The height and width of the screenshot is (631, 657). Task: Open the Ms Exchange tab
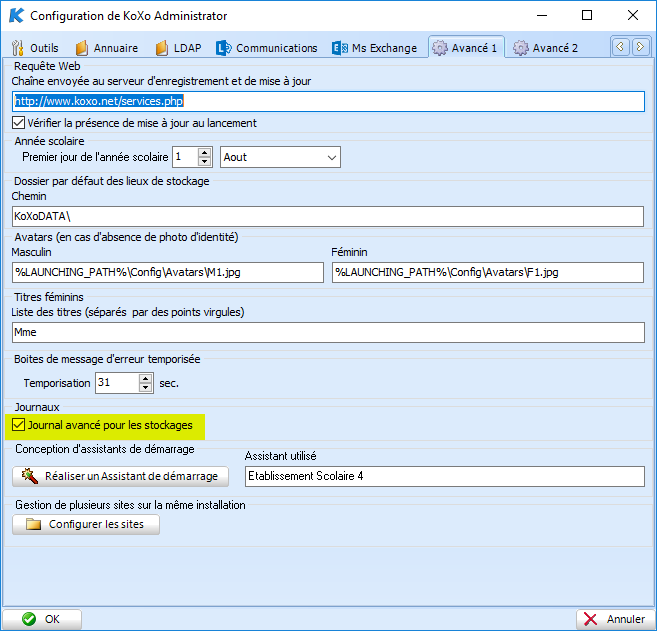375,48
